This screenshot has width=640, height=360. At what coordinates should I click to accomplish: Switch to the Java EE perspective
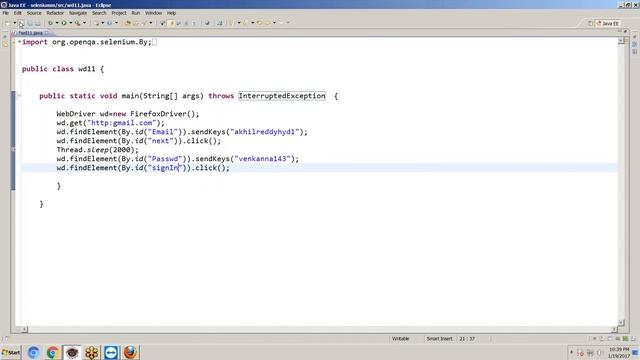(608, 23)
